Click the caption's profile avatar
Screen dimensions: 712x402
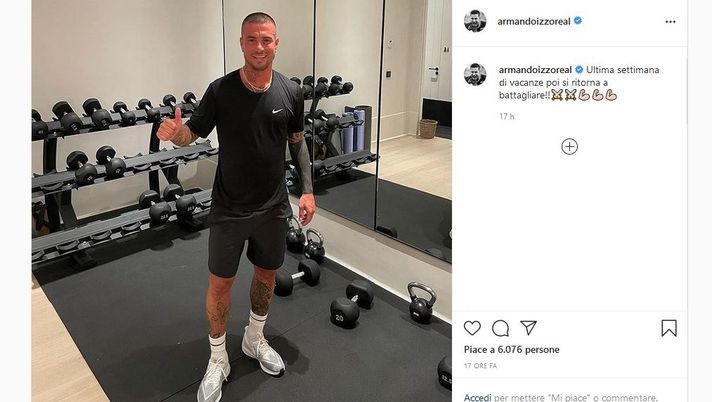tap(475, 74)
